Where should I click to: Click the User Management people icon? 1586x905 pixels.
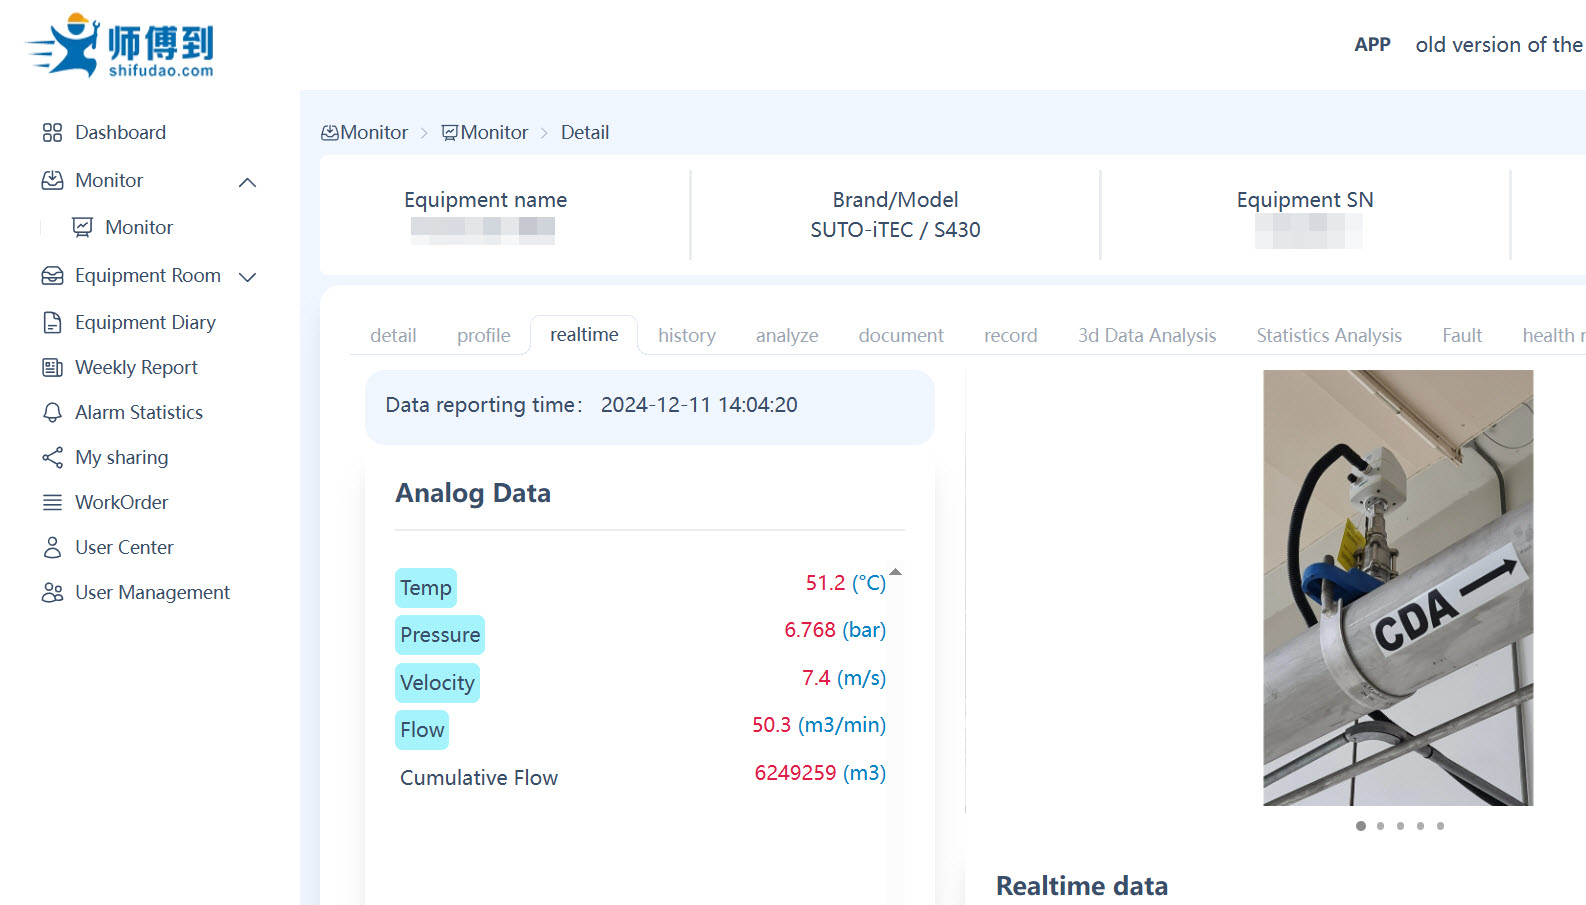tap(52, 592)
